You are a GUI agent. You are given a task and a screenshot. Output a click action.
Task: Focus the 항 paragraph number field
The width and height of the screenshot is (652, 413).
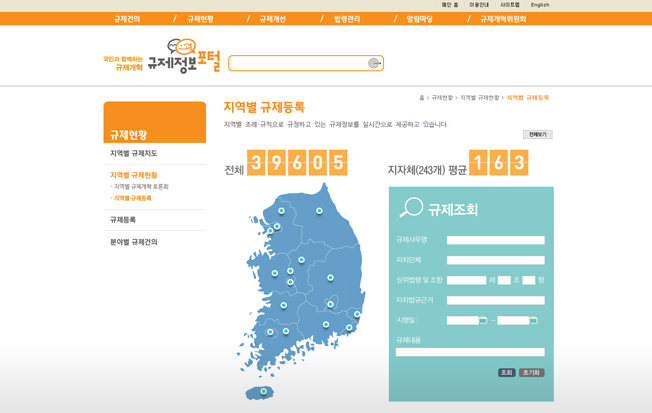point(529,280)
